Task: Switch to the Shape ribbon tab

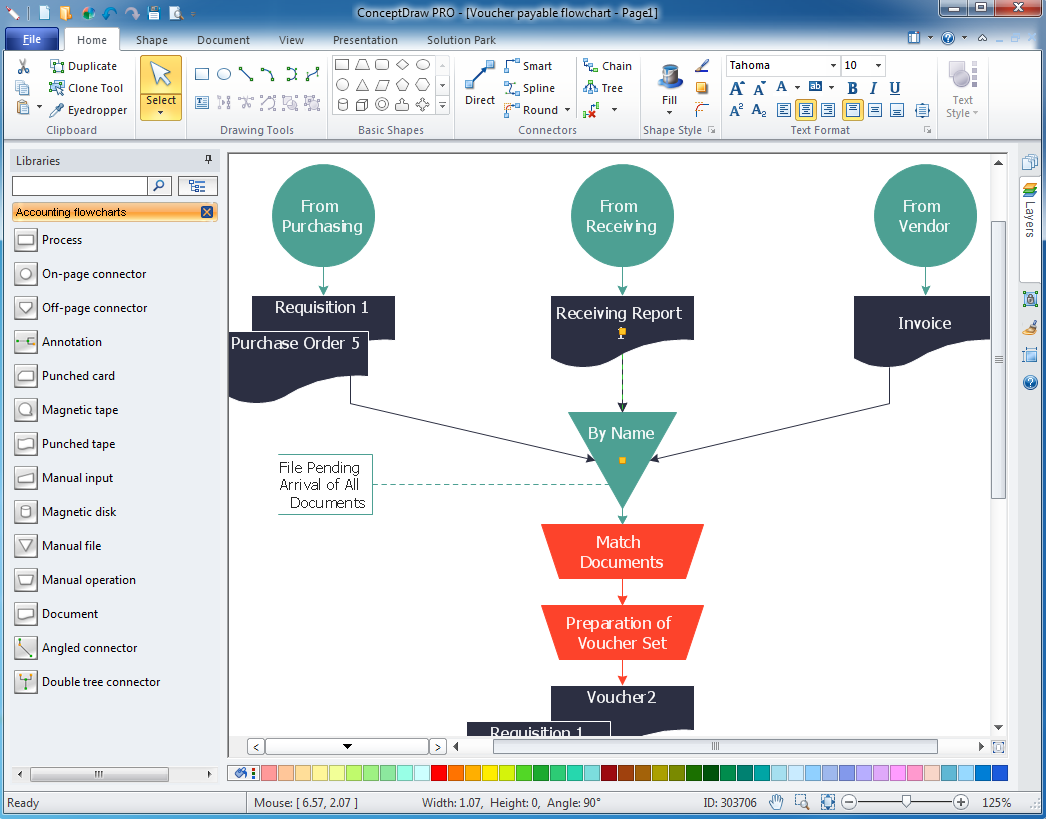Action: (x=152, y=40)
